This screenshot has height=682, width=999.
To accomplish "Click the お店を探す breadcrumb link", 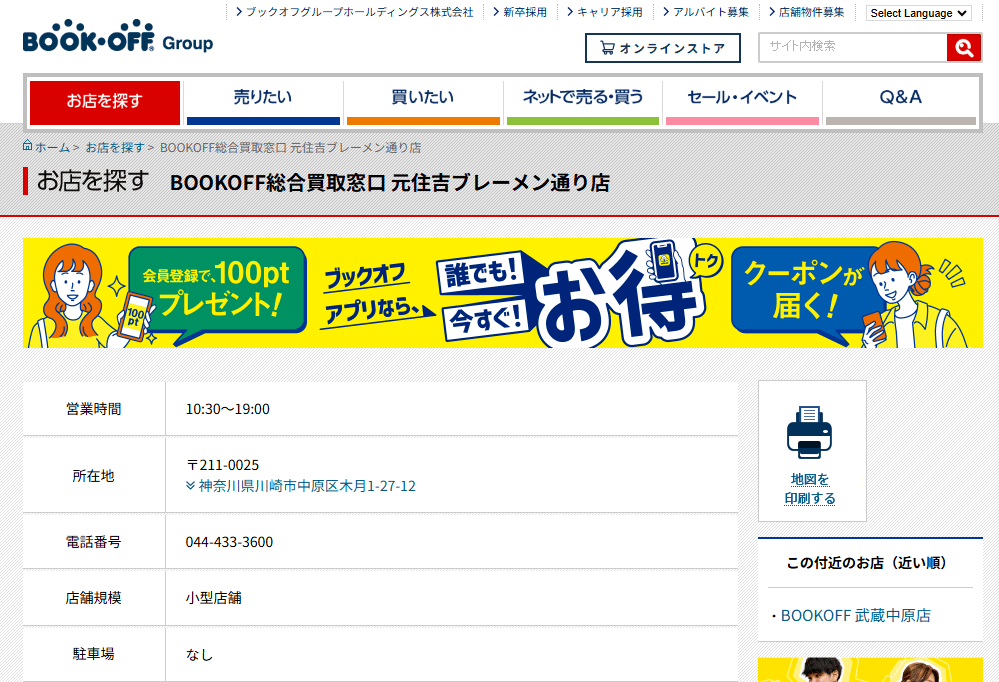I will tap(115, 147).
